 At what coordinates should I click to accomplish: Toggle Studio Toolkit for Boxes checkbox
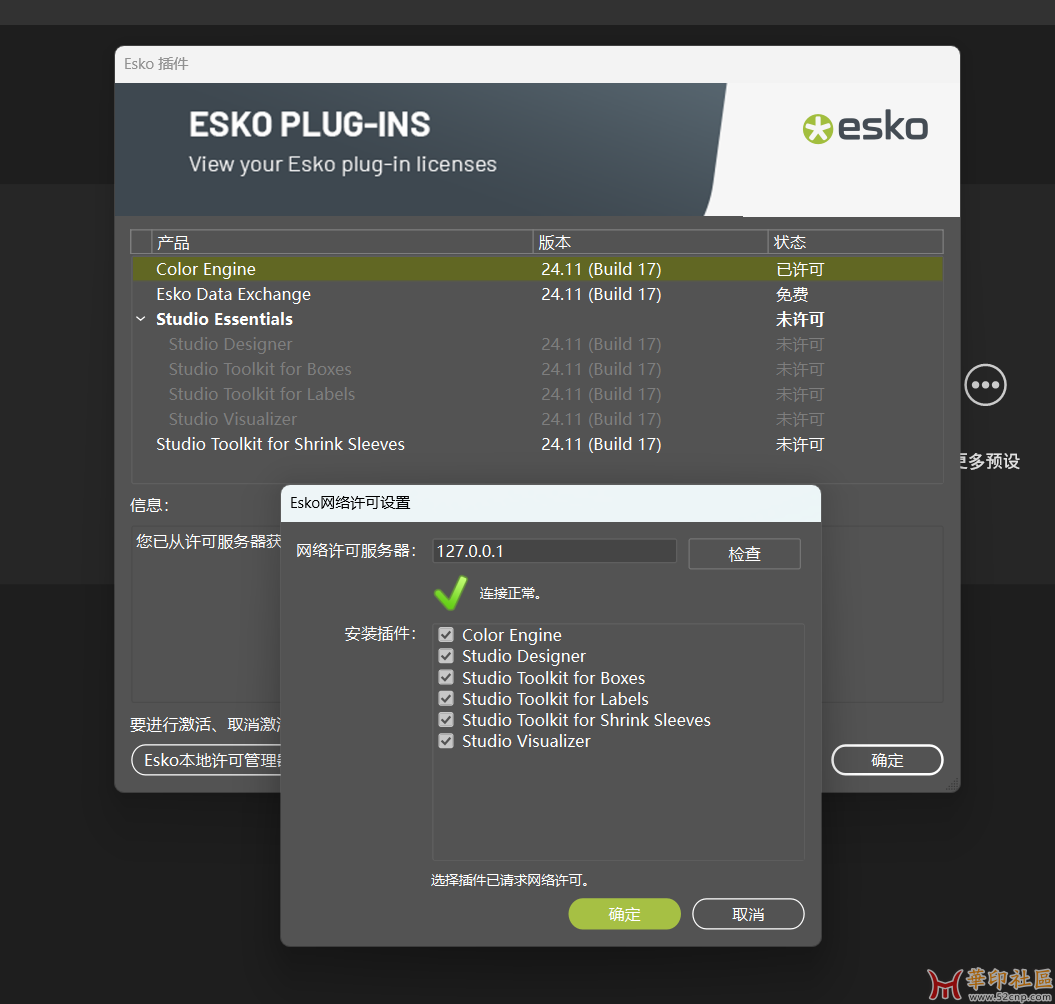(x=445, y=677)
